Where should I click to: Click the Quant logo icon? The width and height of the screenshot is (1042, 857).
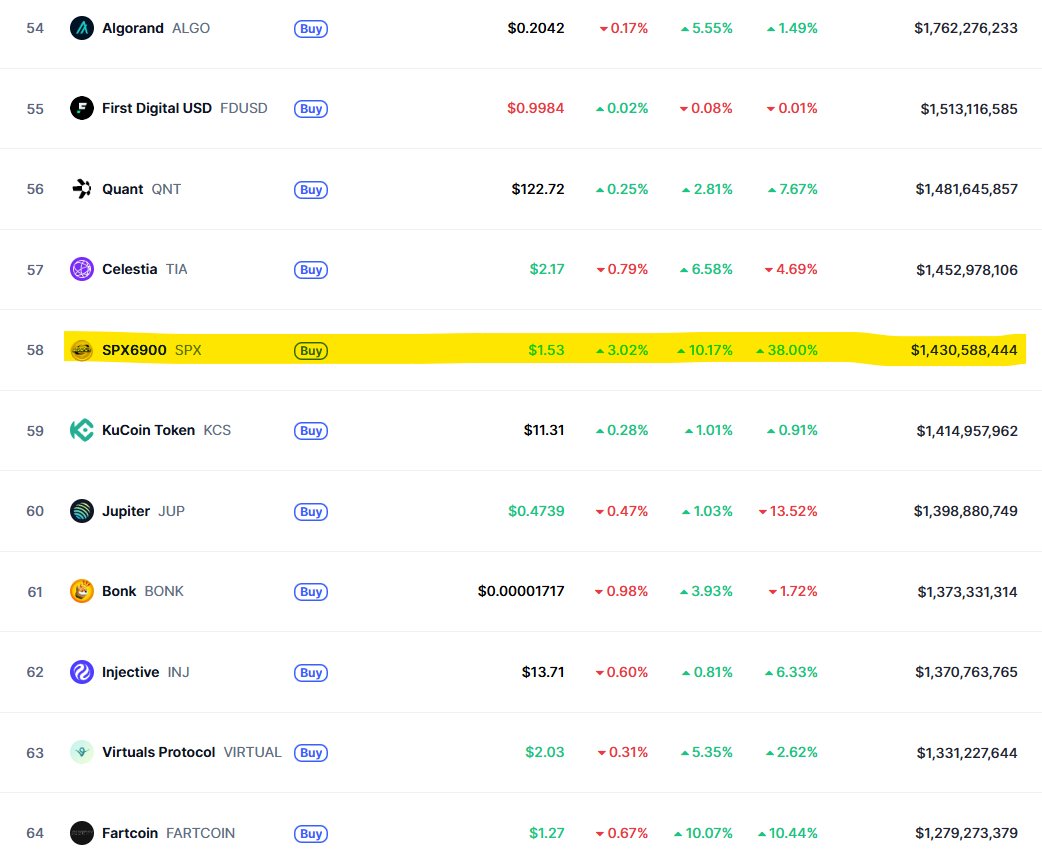[x=82, y=189]
